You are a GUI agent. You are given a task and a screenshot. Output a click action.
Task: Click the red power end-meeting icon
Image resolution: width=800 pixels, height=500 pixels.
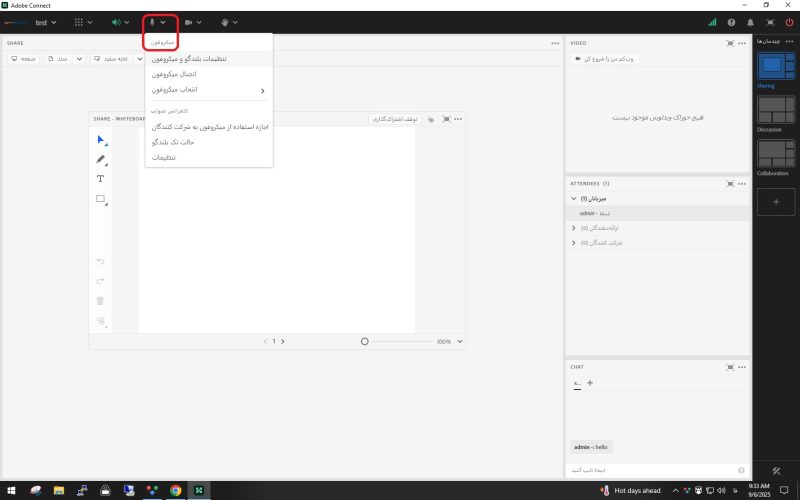point(789,22)
